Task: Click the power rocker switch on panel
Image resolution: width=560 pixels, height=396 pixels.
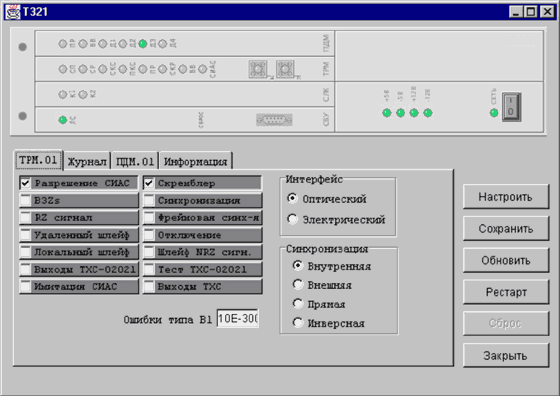Action: (511, 107)
